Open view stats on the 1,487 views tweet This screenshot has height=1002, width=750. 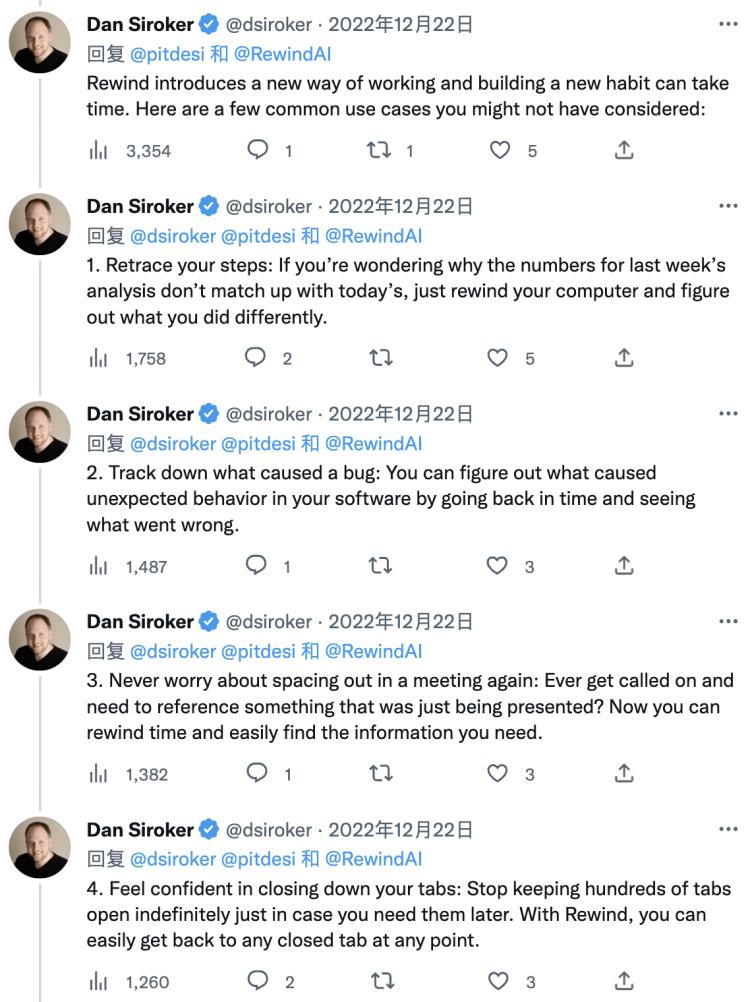point(99,566)
